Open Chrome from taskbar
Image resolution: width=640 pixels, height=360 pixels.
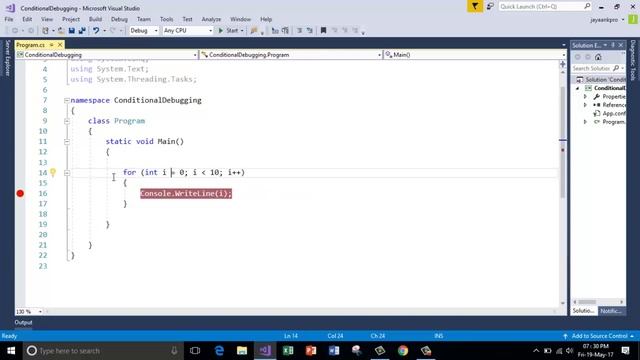pyautogui.click(x=403, y=351)
